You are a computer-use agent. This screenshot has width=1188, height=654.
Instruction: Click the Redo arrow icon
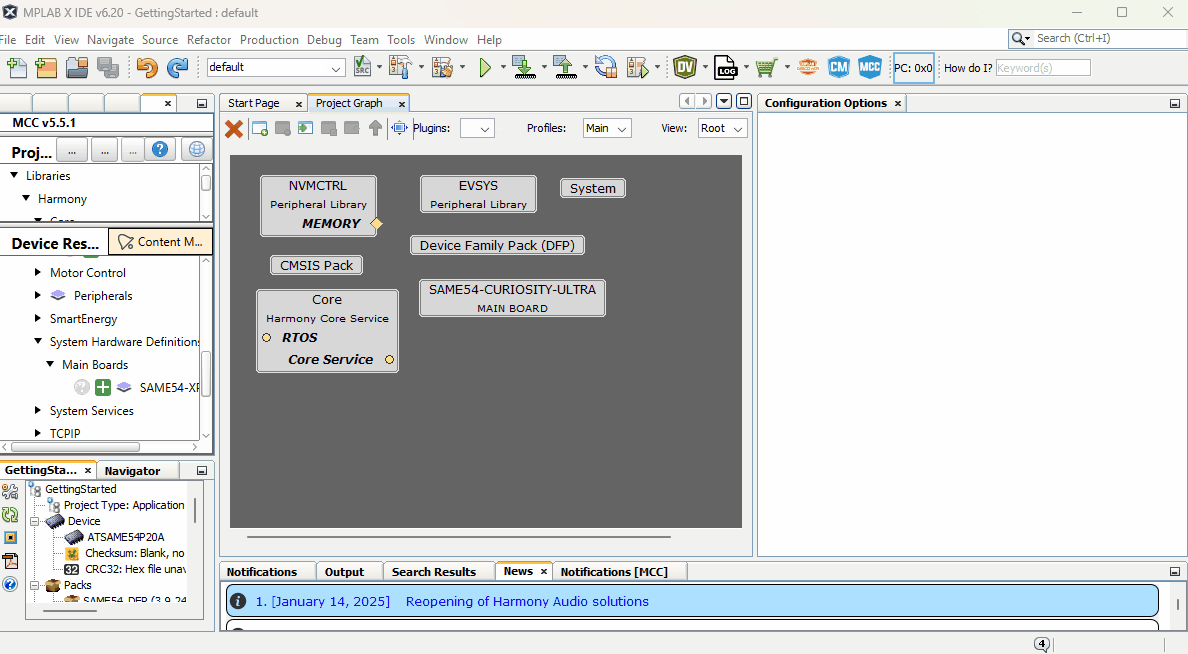[177, 67]
